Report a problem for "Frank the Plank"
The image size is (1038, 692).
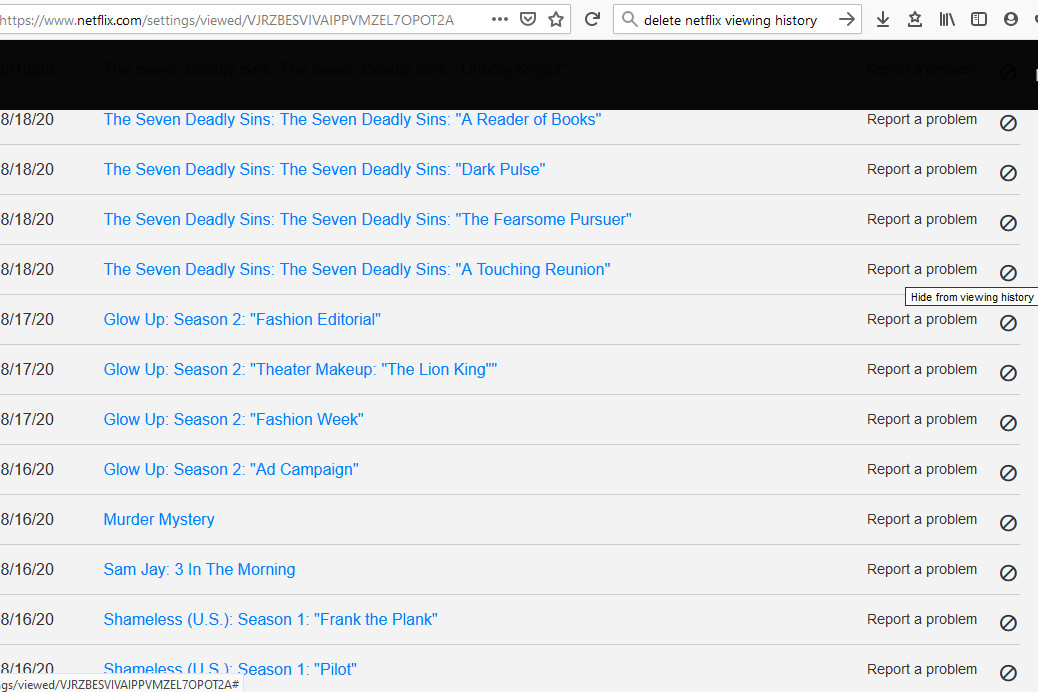pos(922,619)
